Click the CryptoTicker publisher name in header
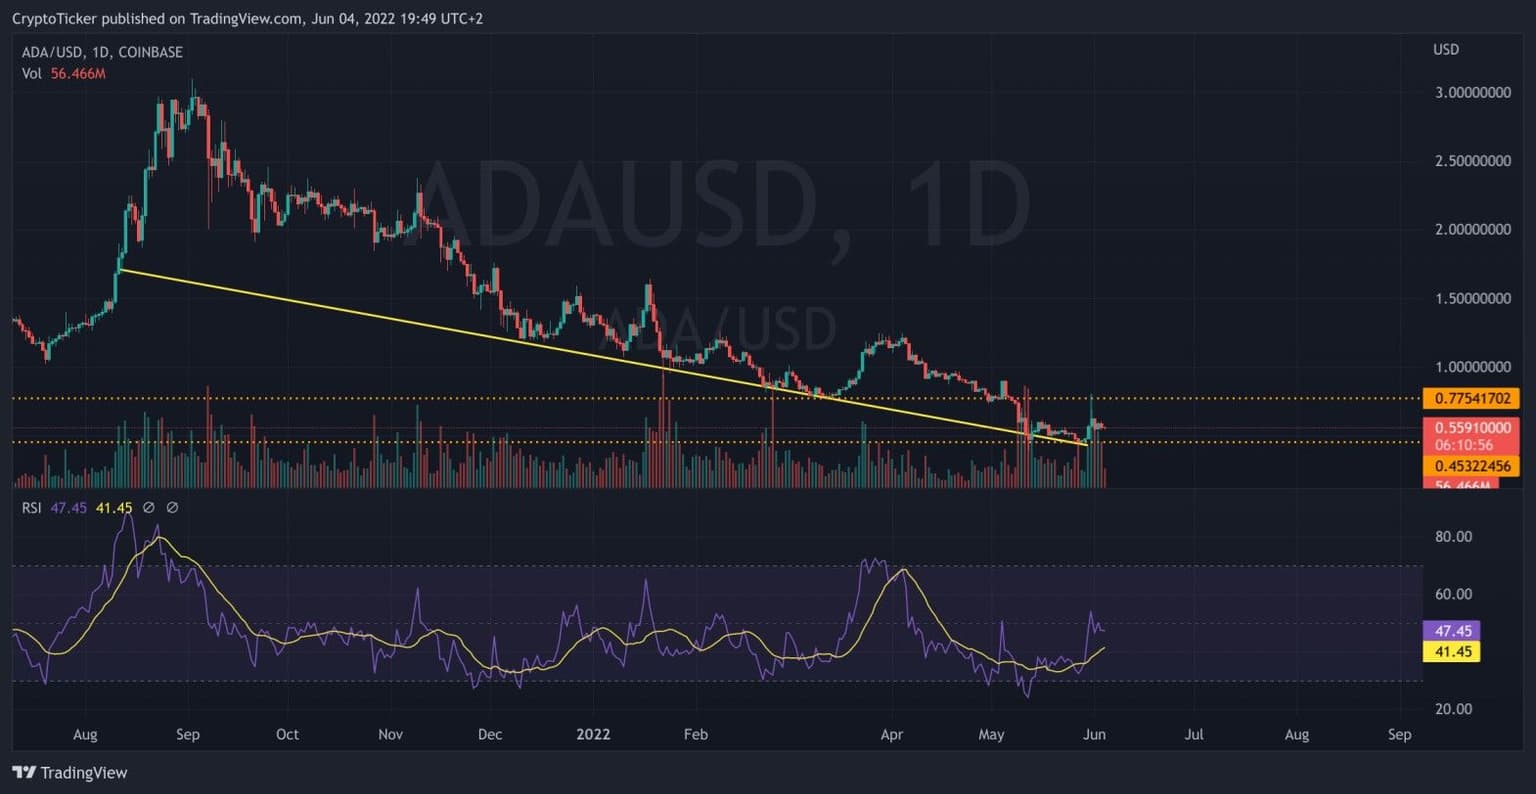Image resolution: width=1536 pixels, height=794 pixels. (x=54, y=19)
